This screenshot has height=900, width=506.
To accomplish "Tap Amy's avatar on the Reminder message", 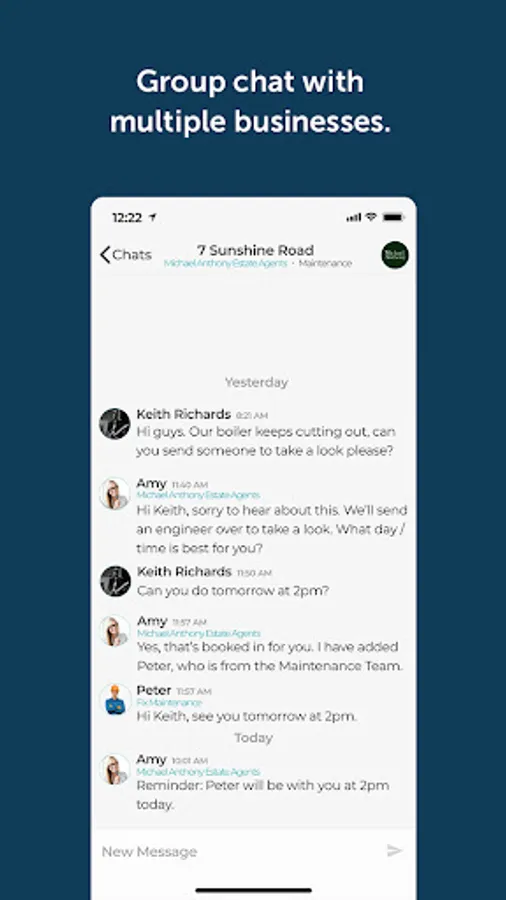I will point(115,769).
